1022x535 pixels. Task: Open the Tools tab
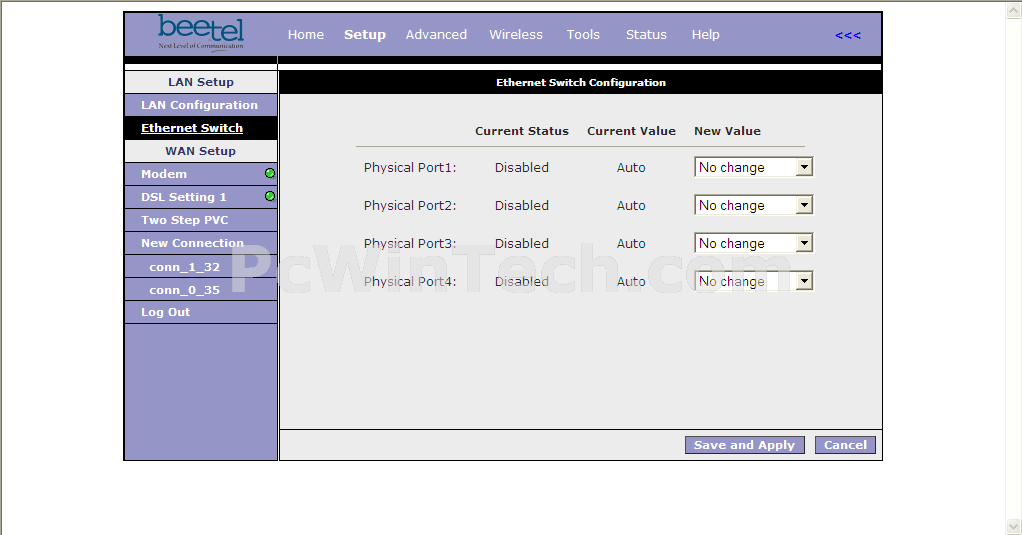[583, 35]
